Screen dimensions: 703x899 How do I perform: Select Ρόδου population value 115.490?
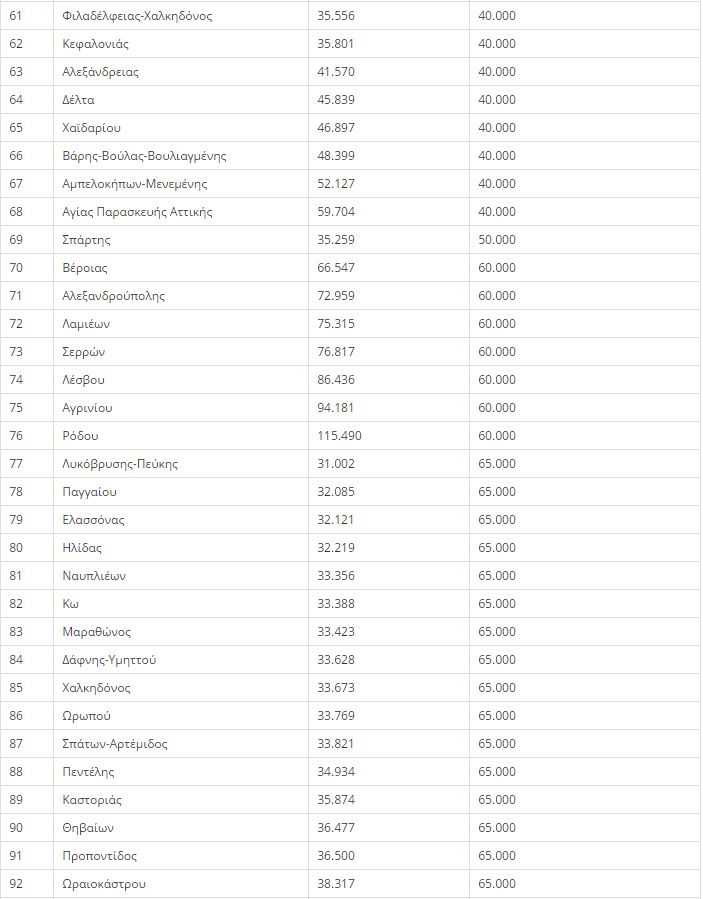pyautogui.click(x=339, y=436)
